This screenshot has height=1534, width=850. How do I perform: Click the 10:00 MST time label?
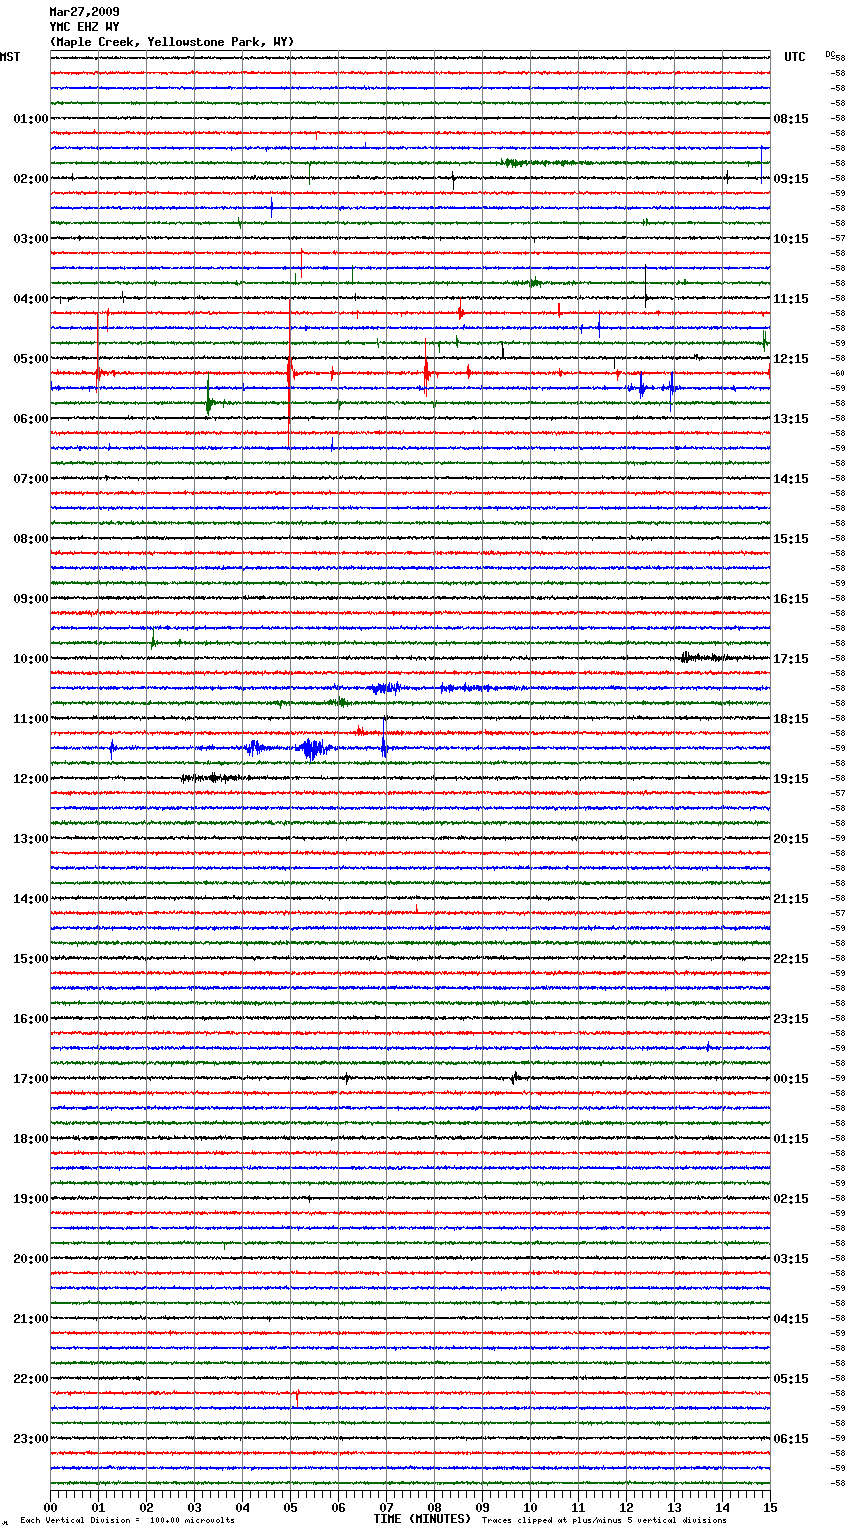[31, 659]
